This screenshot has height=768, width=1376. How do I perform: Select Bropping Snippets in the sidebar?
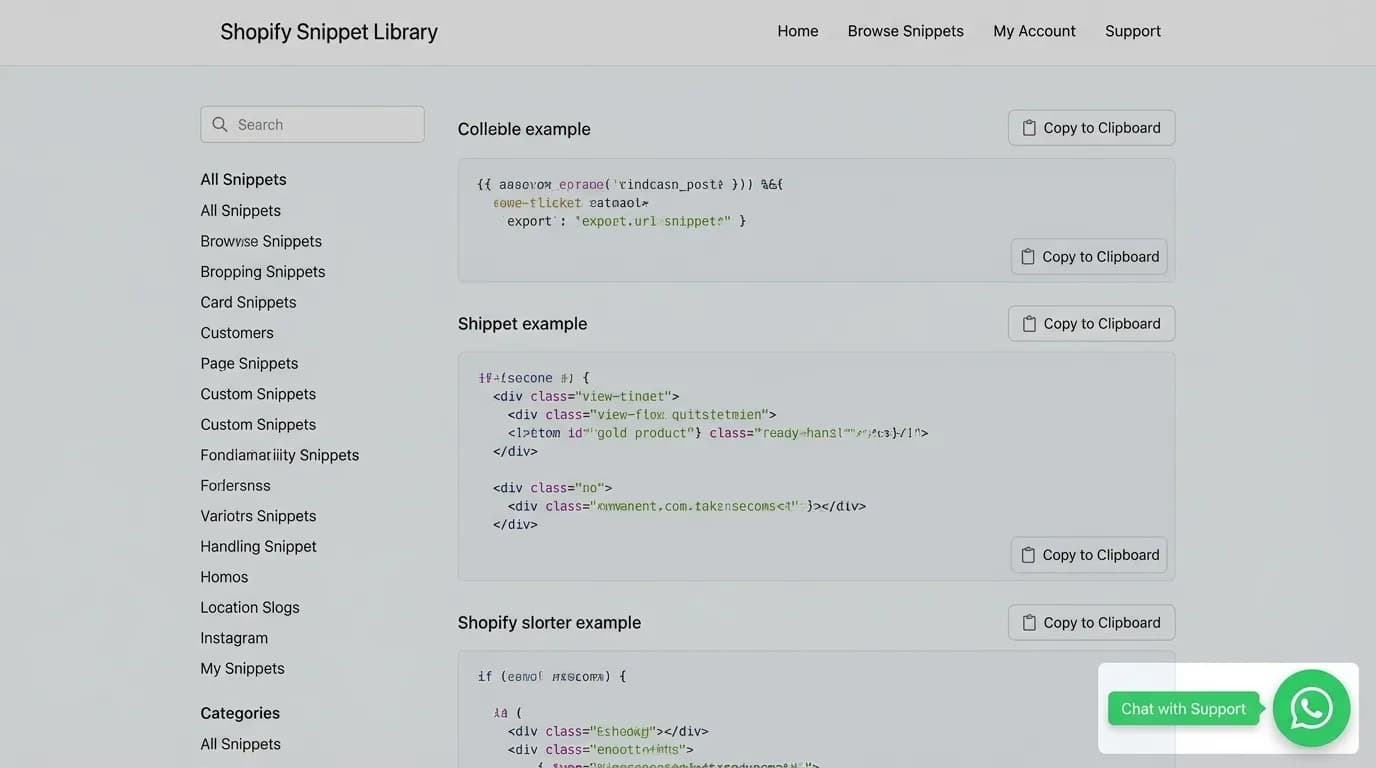pyautogui.click(x=263, y=272)
